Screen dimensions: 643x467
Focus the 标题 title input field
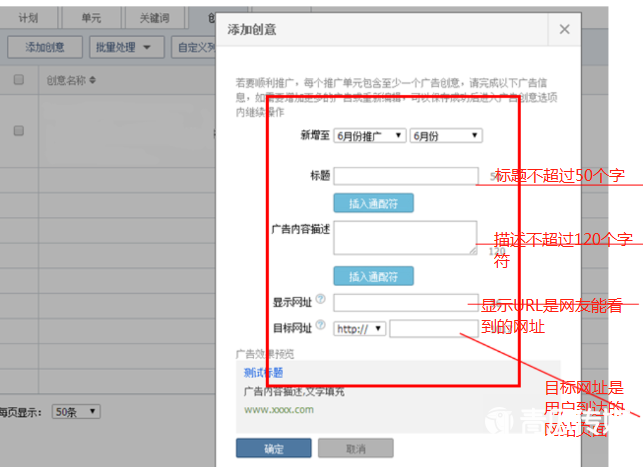coord(406,176)
